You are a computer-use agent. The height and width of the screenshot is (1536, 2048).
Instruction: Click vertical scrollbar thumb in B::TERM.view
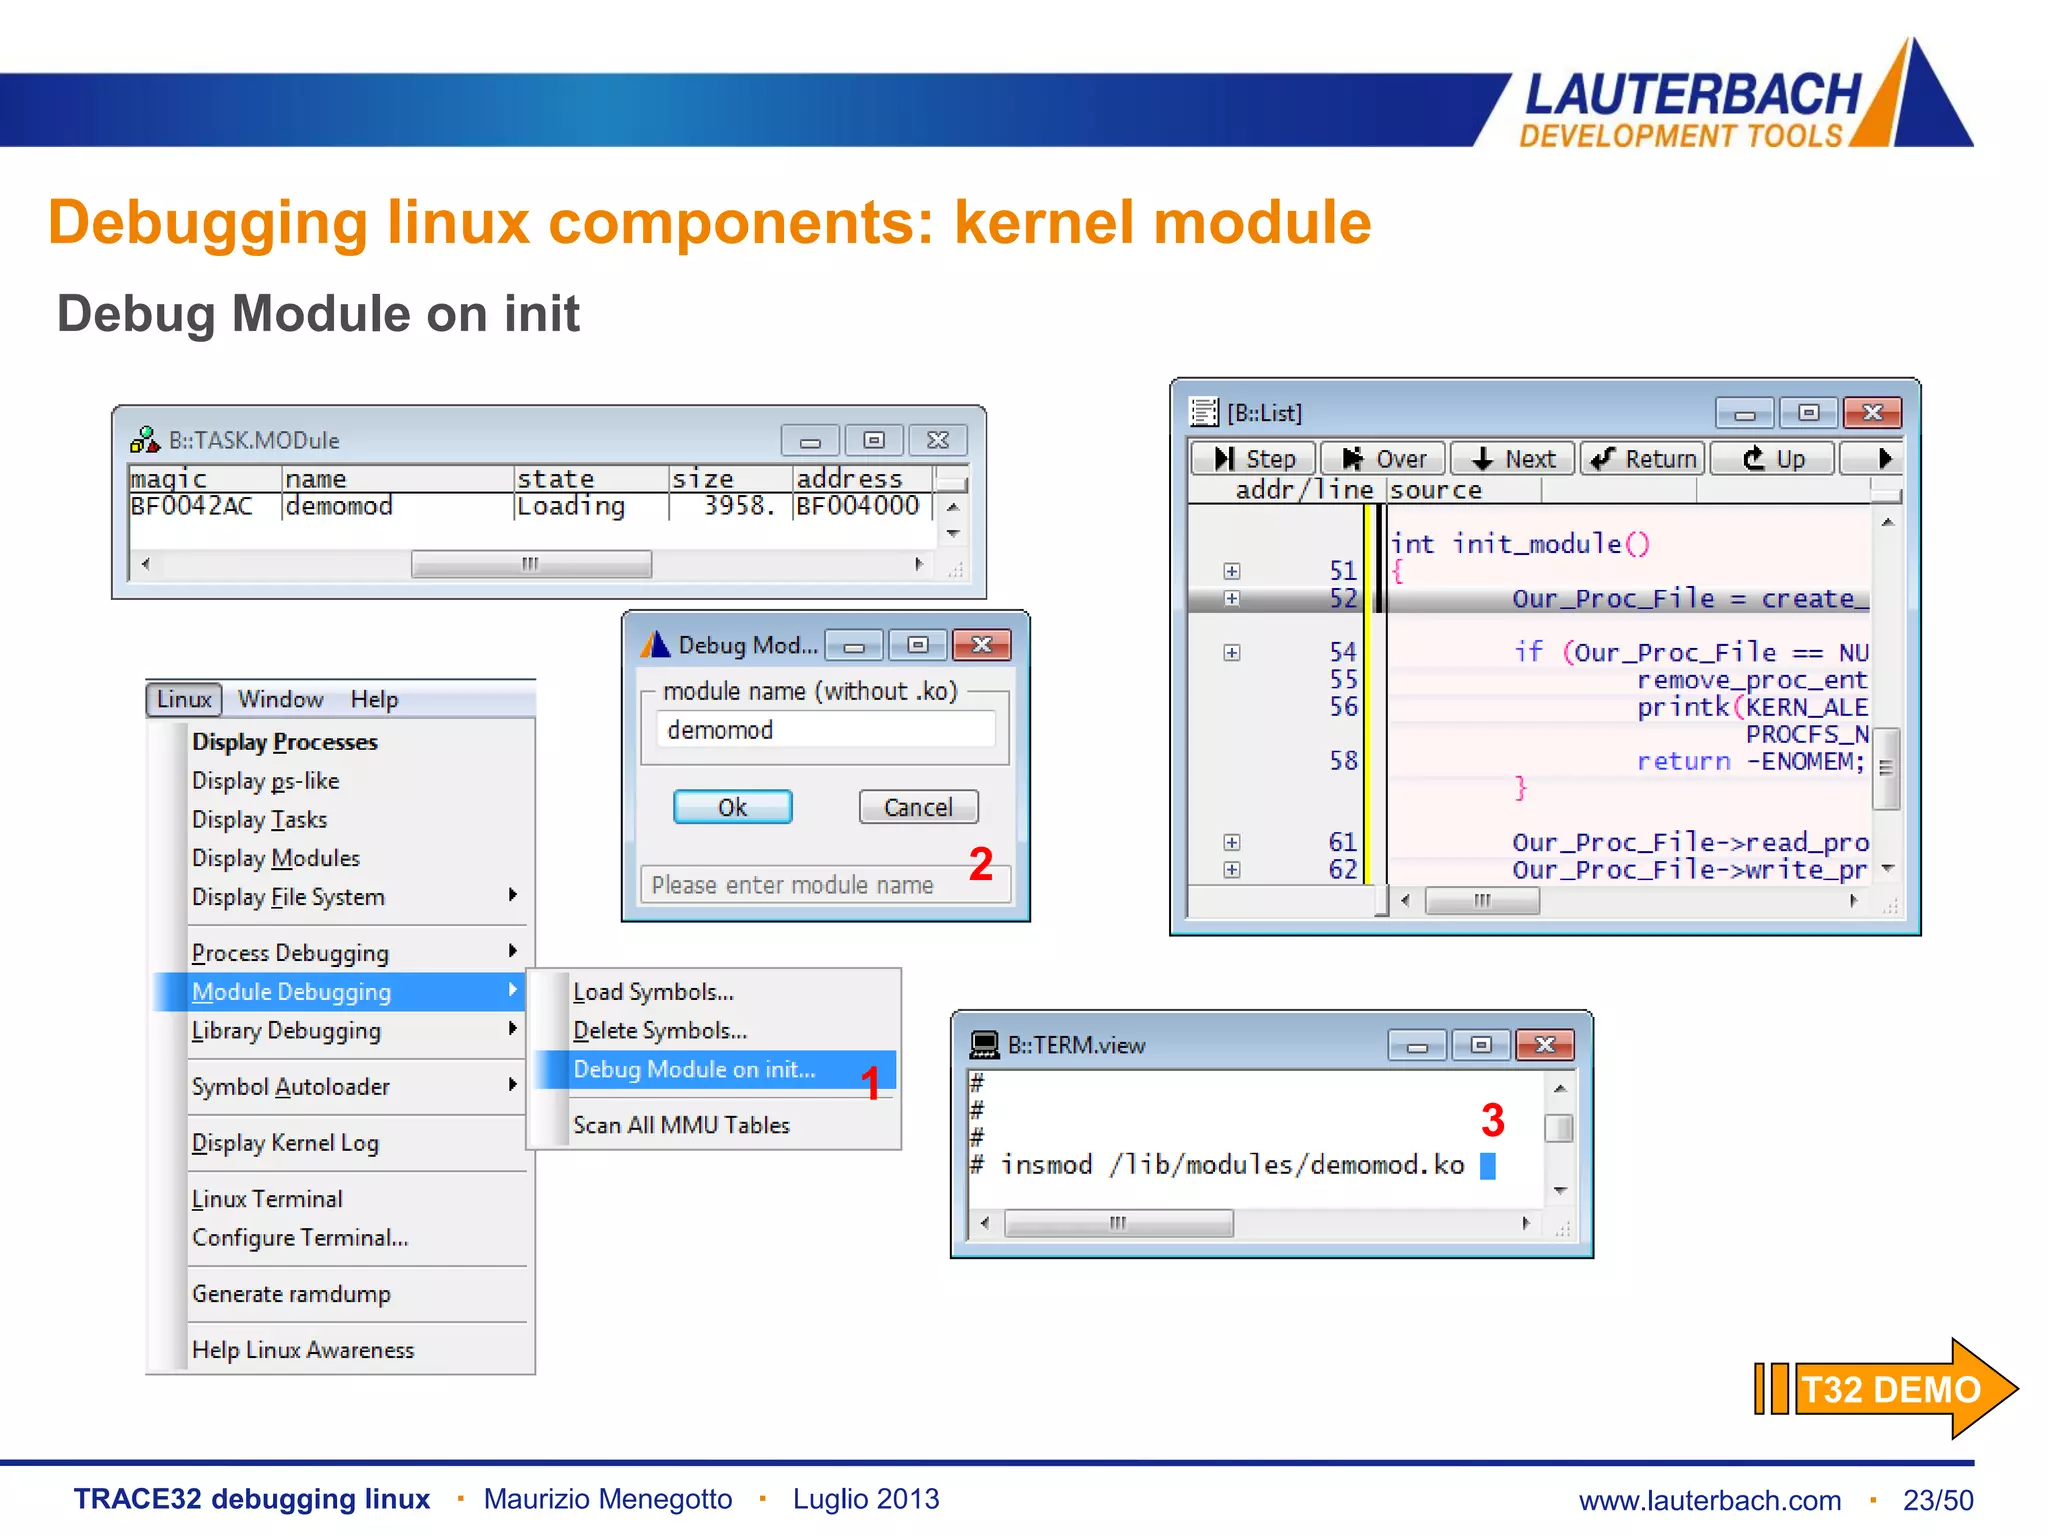pos(1559,1128)
